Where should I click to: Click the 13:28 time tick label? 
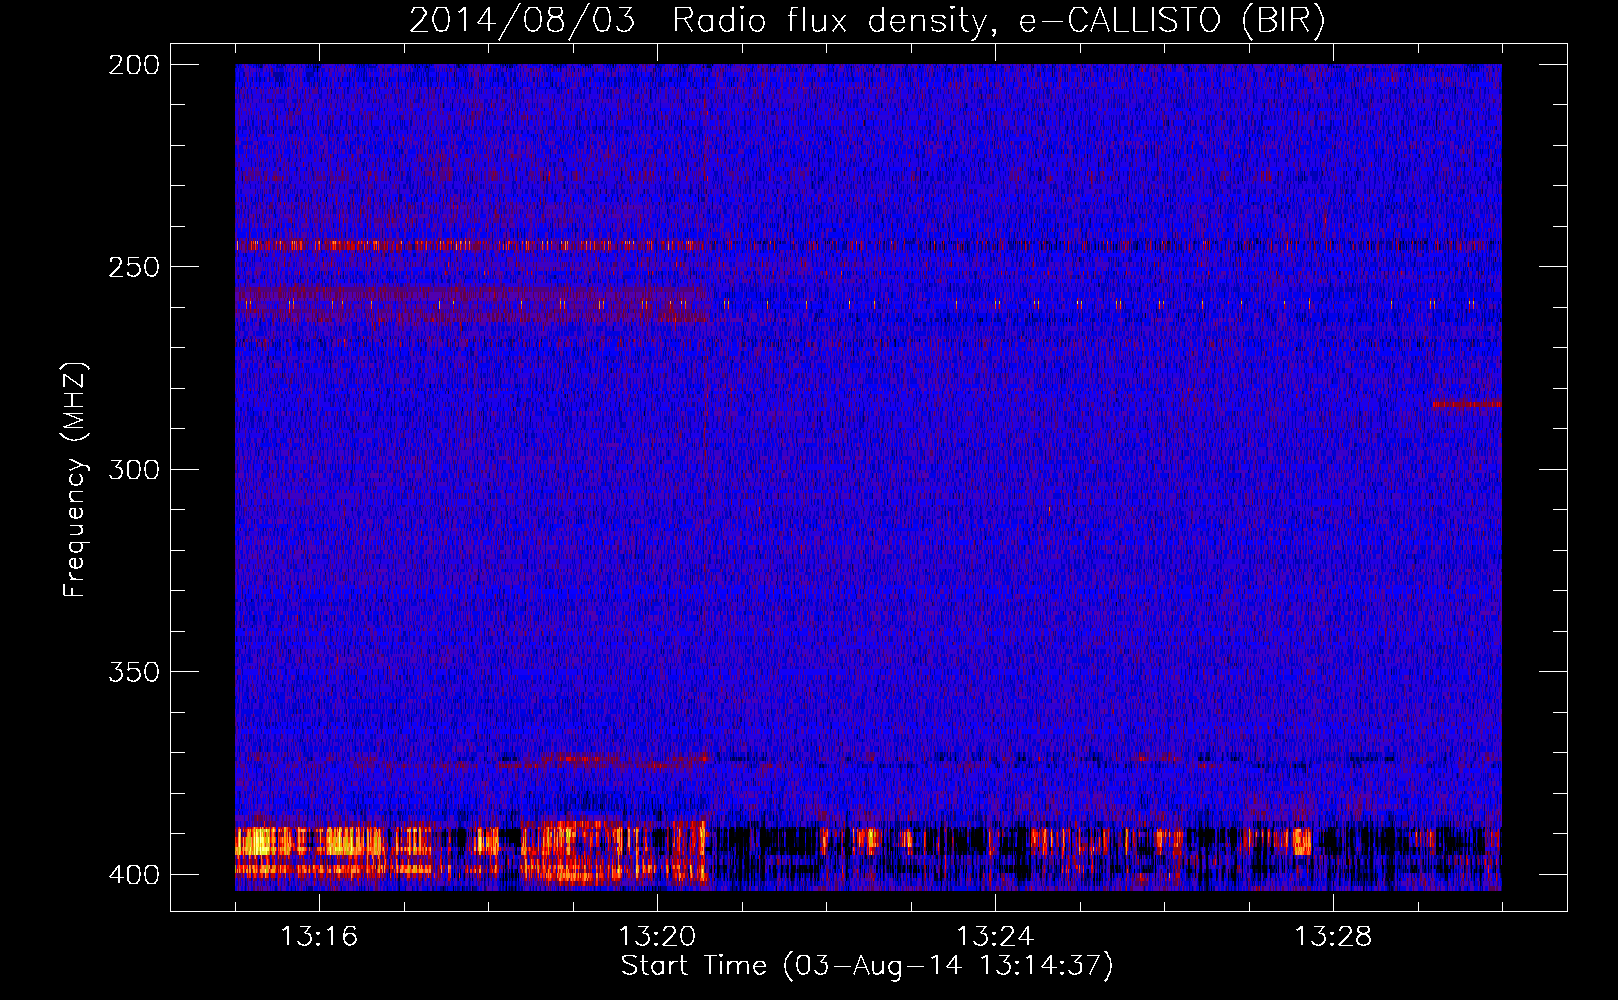[x=1333, y=937]
